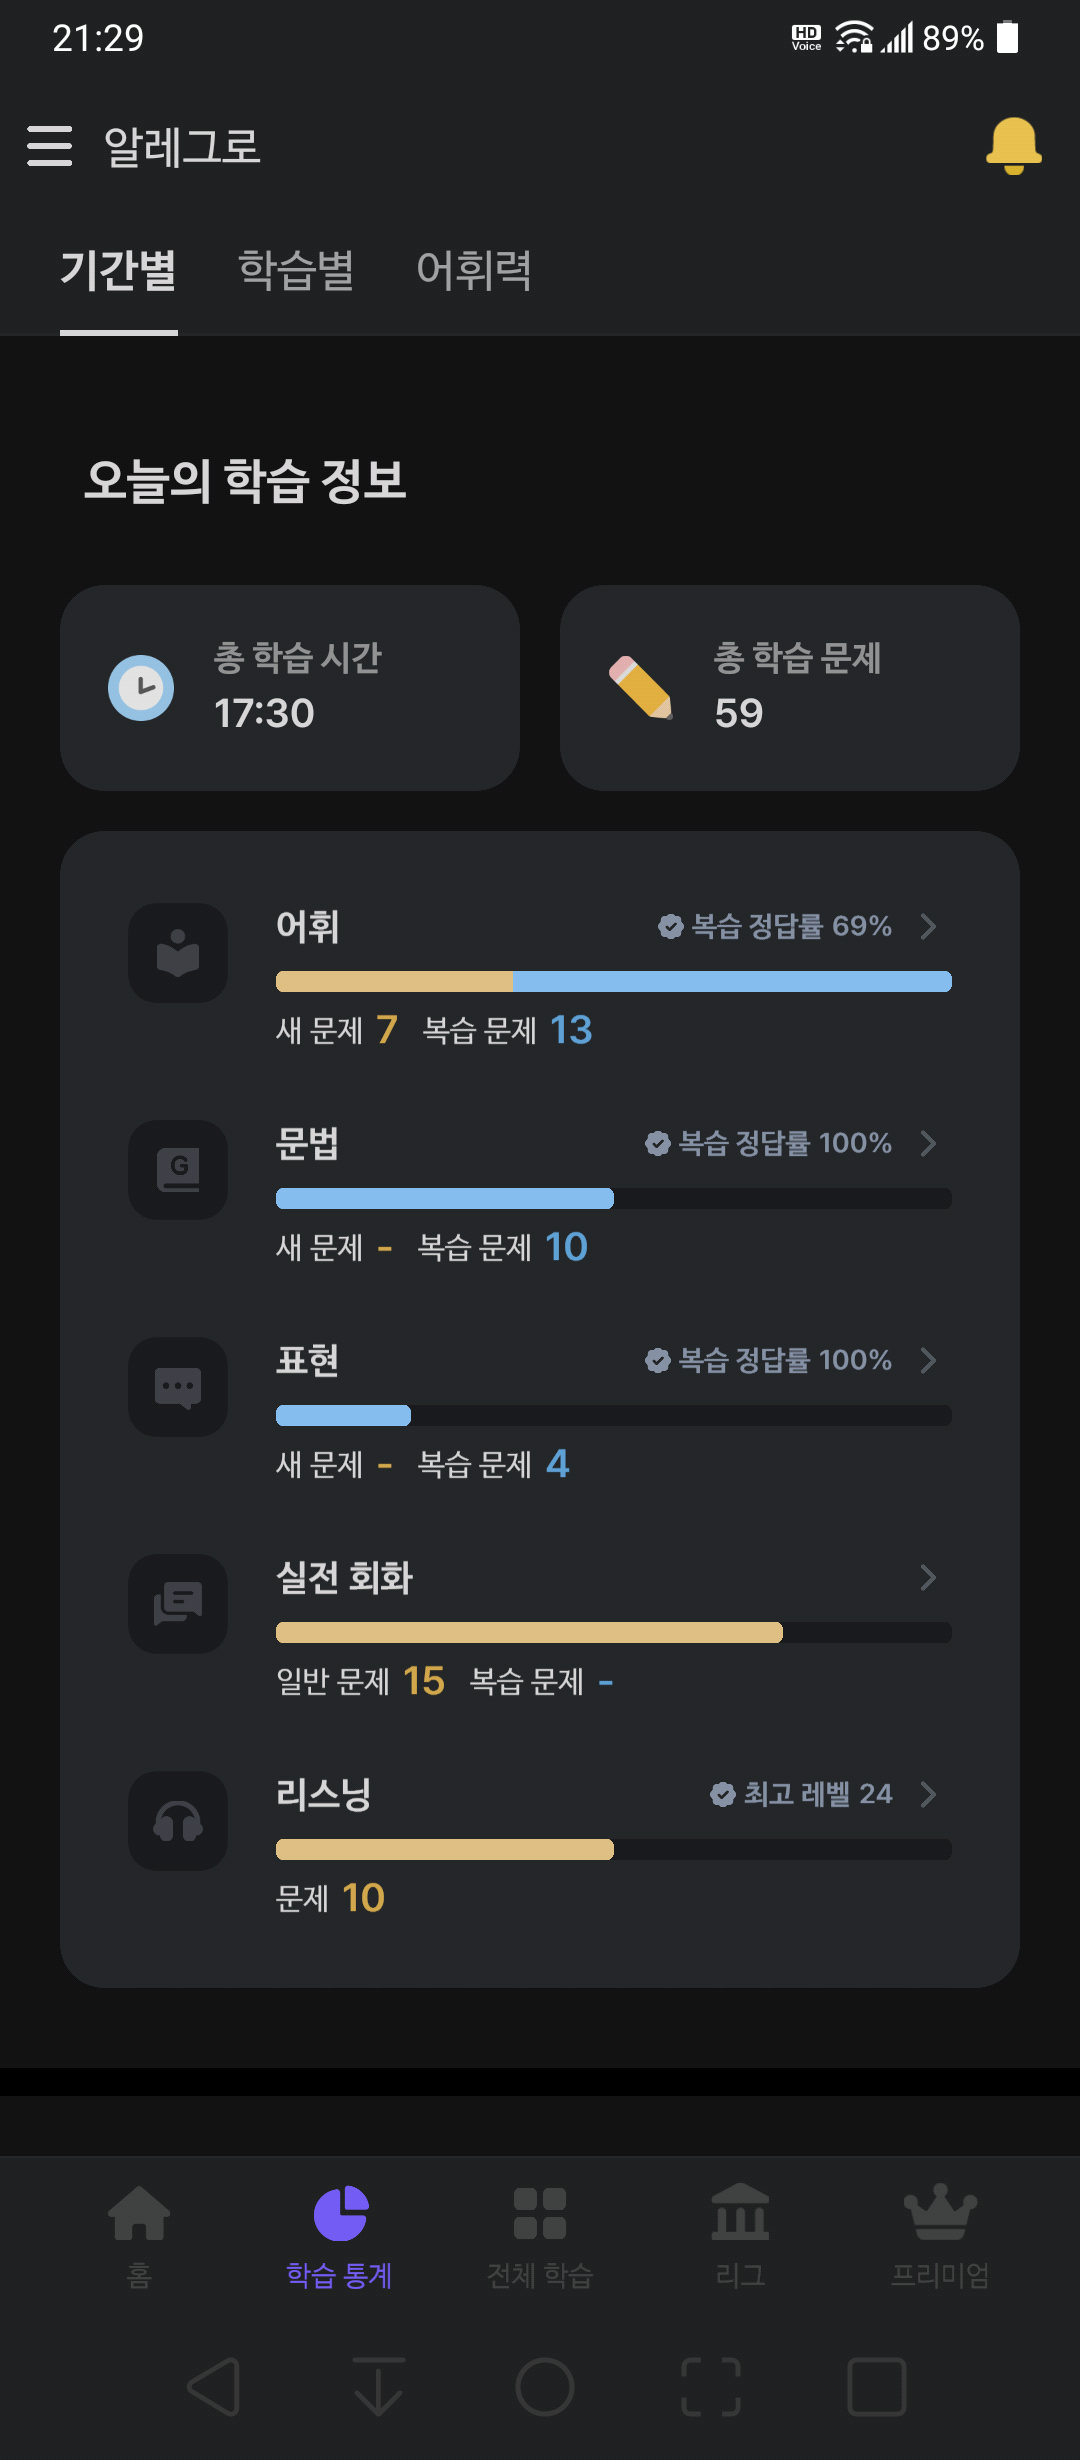This screenshot has height=2460, width=1080.
Task: Tap the vocabulary book icon
Action: pyautogui.click(x=178, y=953)
